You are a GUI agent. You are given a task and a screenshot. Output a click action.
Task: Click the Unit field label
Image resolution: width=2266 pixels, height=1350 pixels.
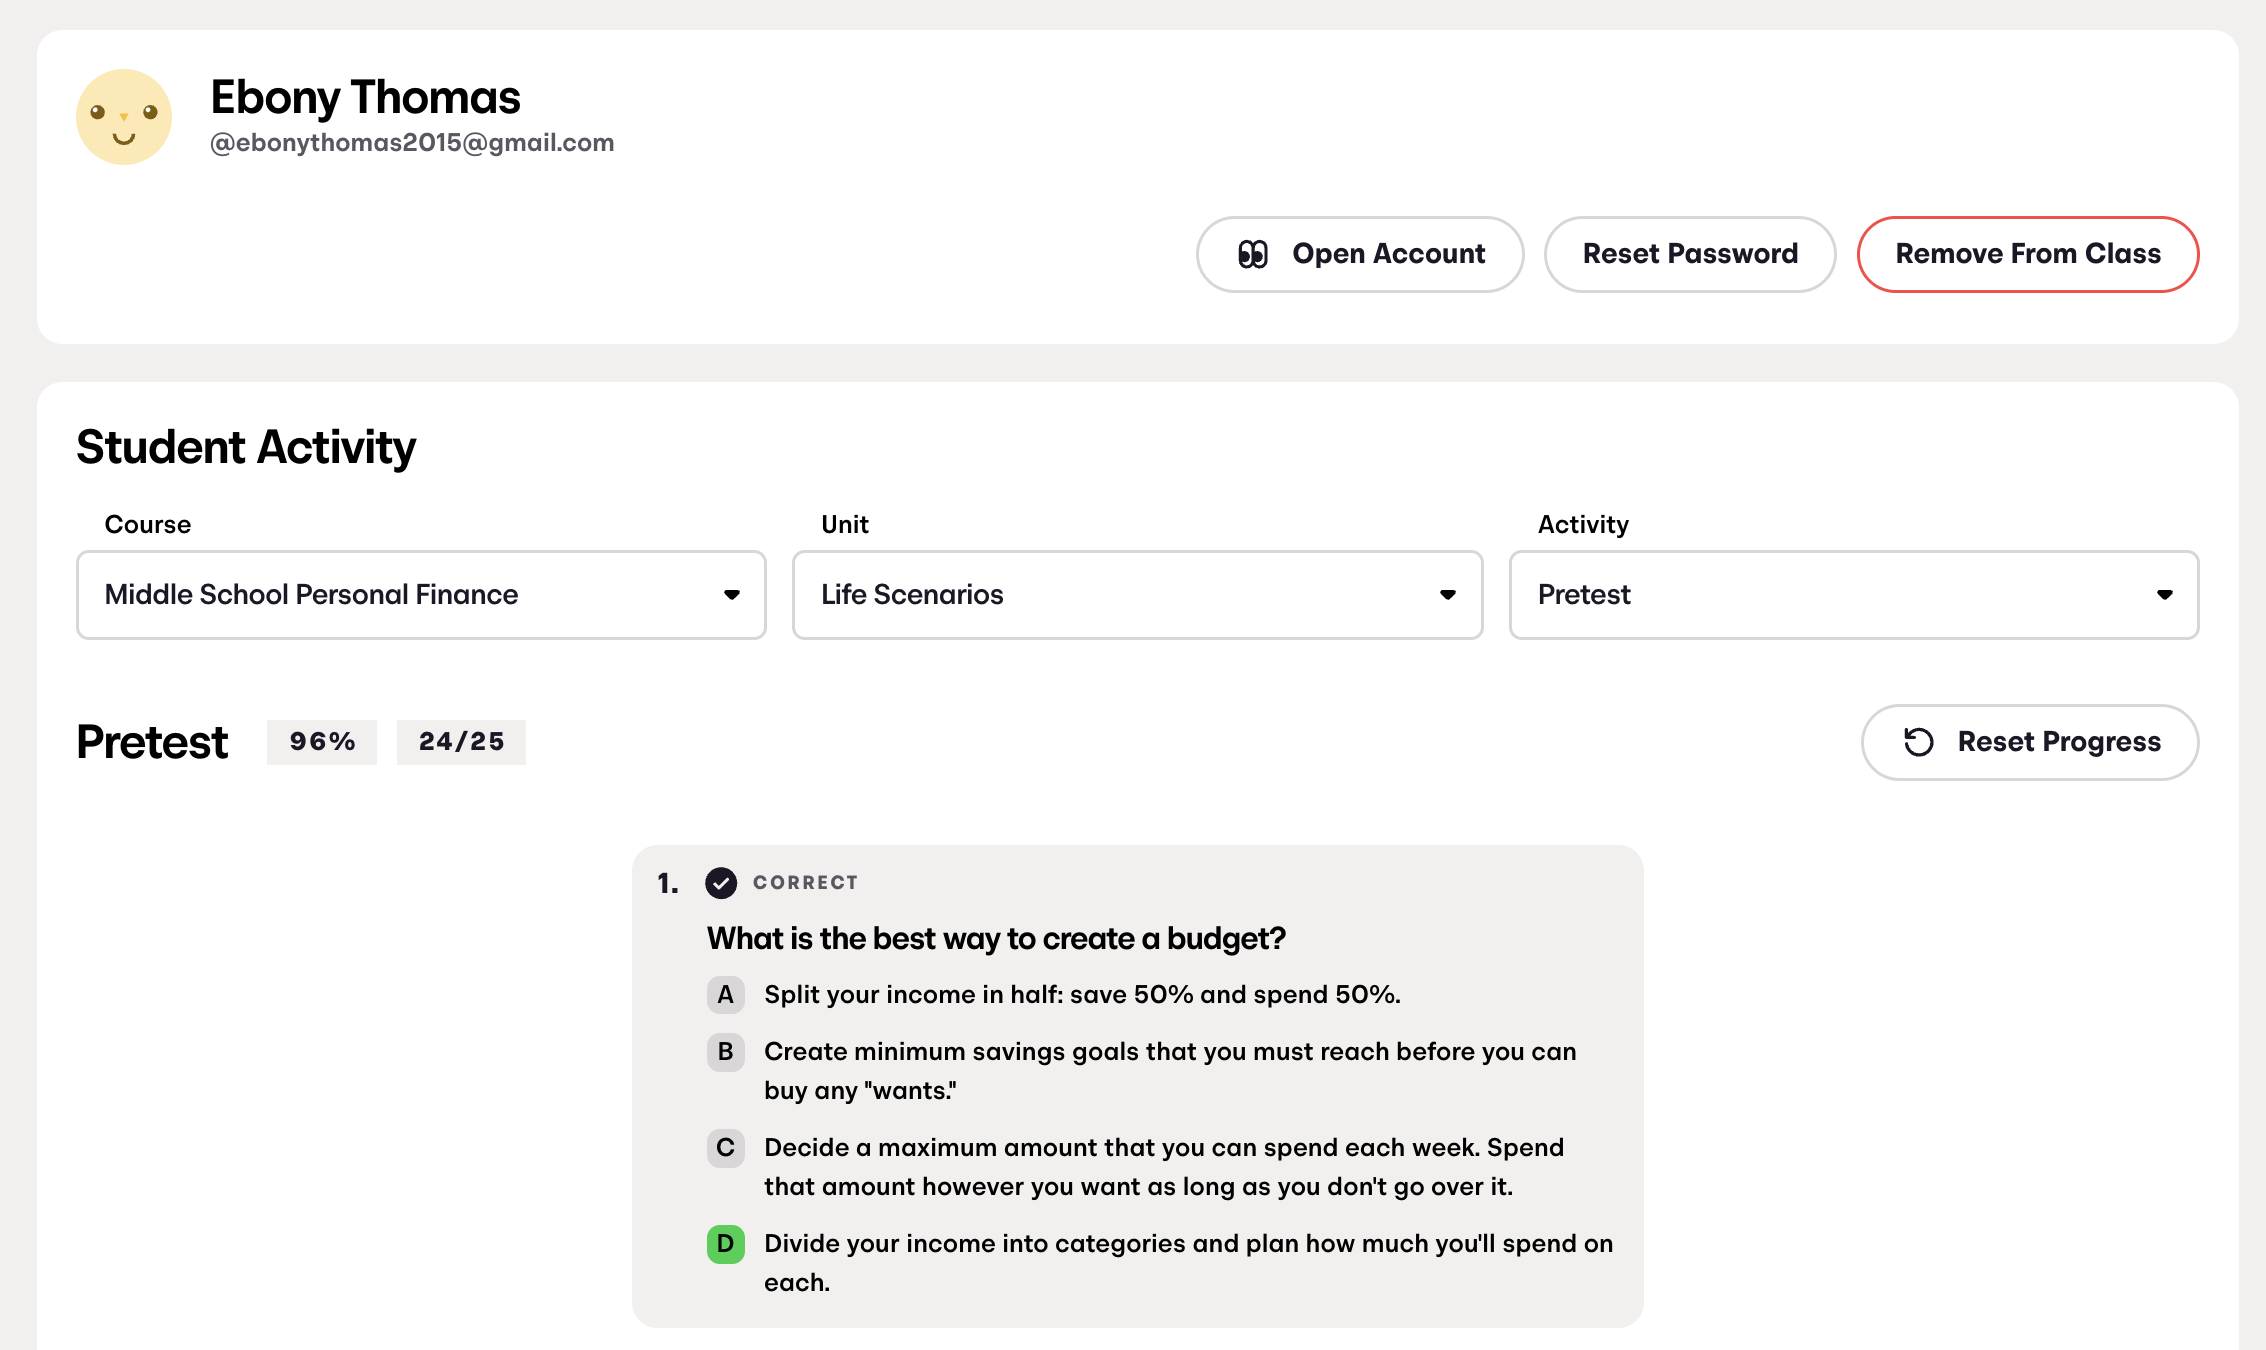(x=845, y=525)
